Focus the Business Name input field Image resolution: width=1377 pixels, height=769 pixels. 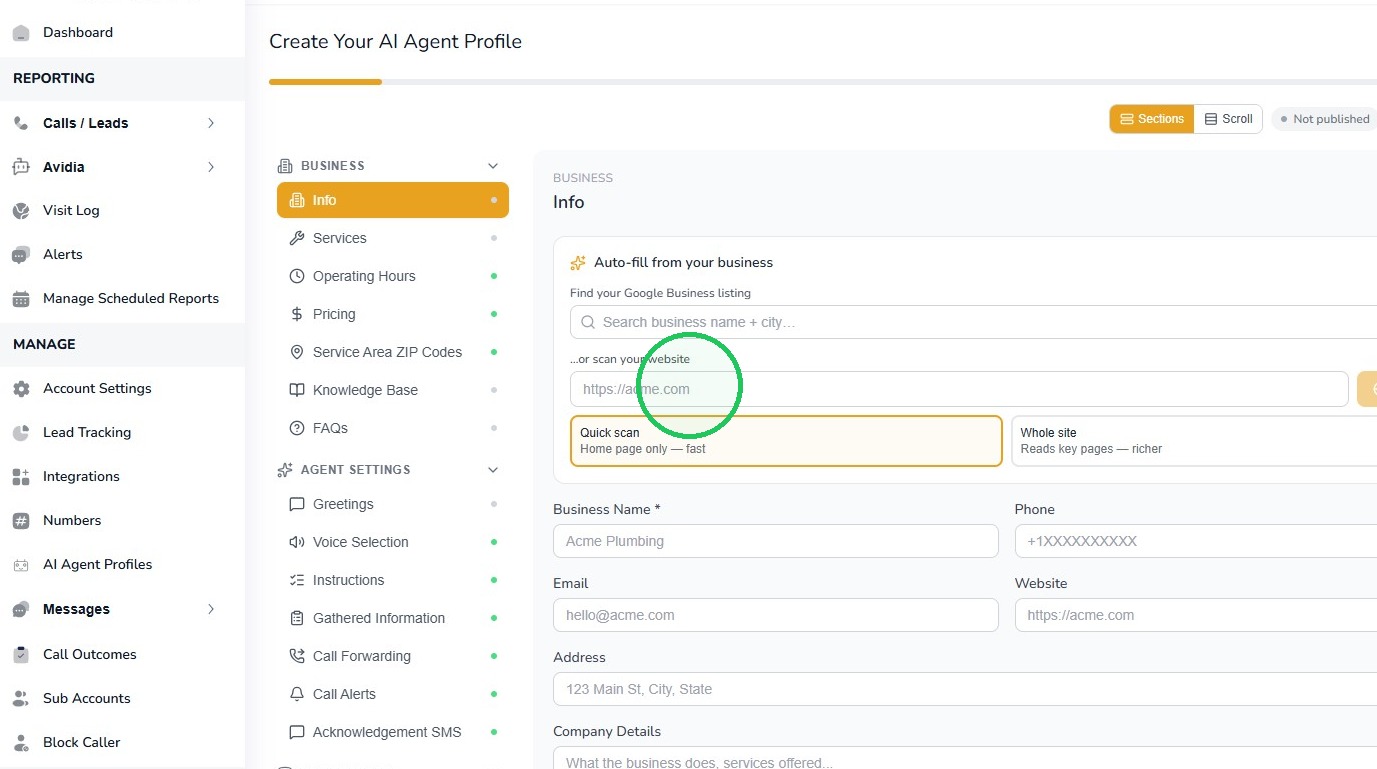coord(775,541)
